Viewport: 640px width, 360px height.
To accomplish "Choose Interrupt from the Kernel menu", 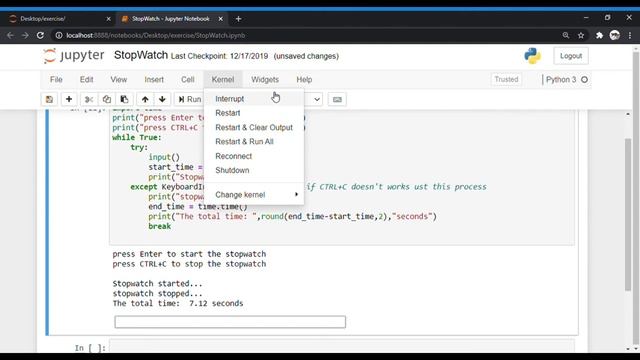I will [x=254, y=99].
